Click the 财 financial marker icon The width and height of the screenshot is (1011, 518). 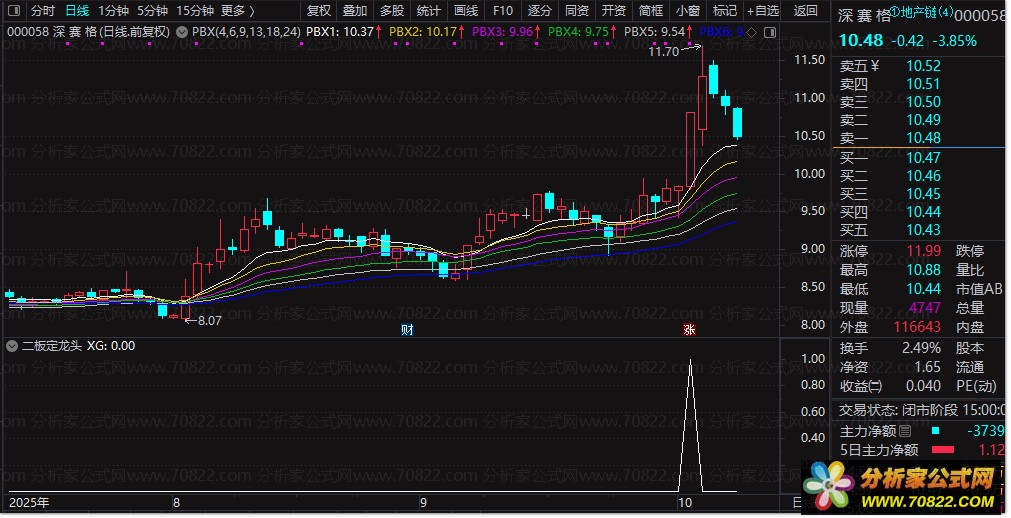pos(407,329)
